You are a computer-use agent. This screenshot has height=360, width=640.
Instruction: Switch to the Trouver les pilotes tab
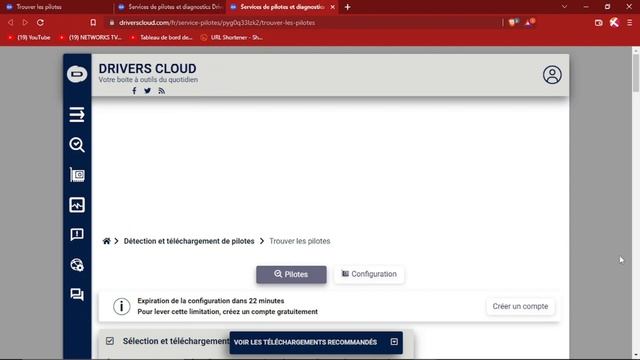pos(56,7)
